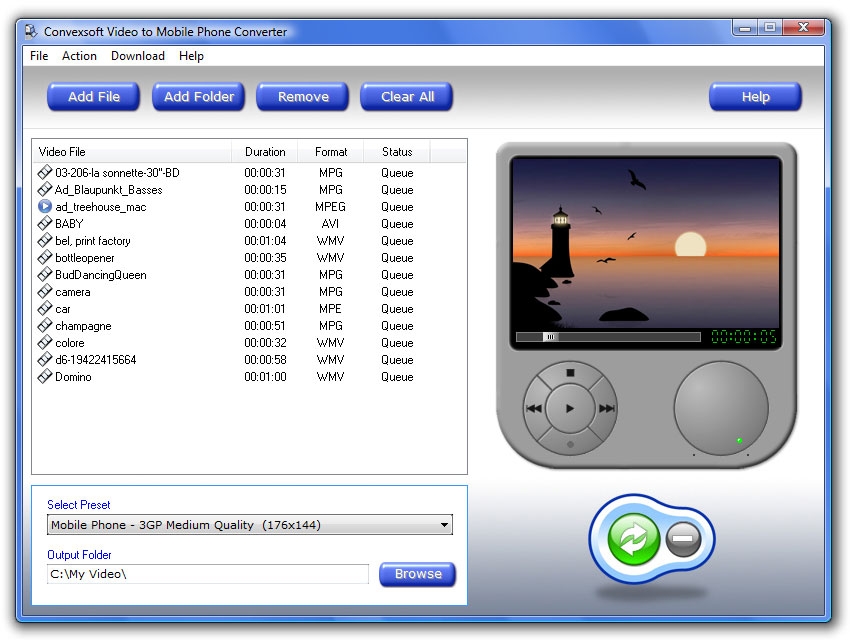This screenshot has height=642, width=852.
Task: Click the rewind control on the phone
Action: (x=532, y=407)
